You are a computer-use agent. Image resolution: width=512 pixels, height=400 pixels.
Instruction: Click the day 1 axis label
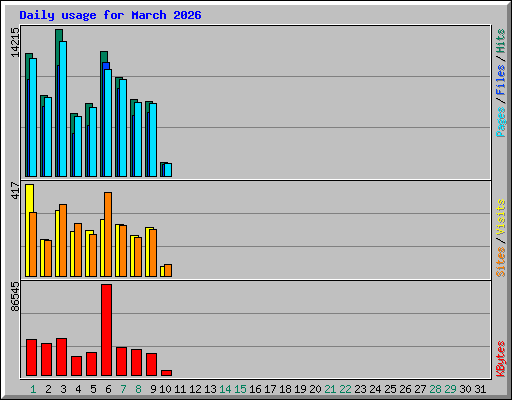pyautogui.click(x=33, y=389)
